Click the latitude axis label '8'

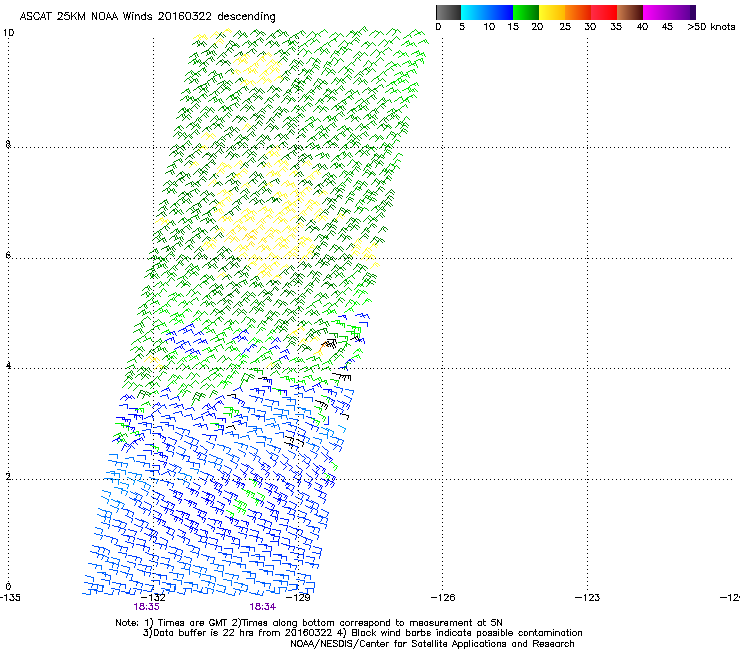8,144
